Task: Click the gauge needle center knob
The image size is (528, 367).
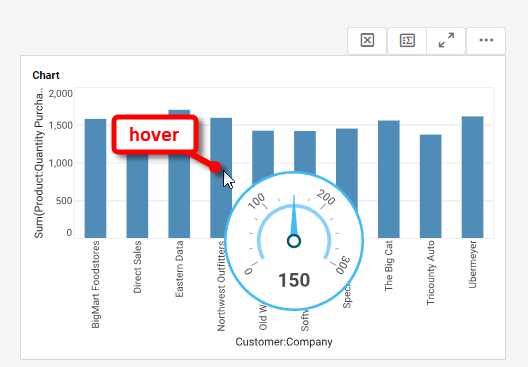Action: (x=294, y=241)
